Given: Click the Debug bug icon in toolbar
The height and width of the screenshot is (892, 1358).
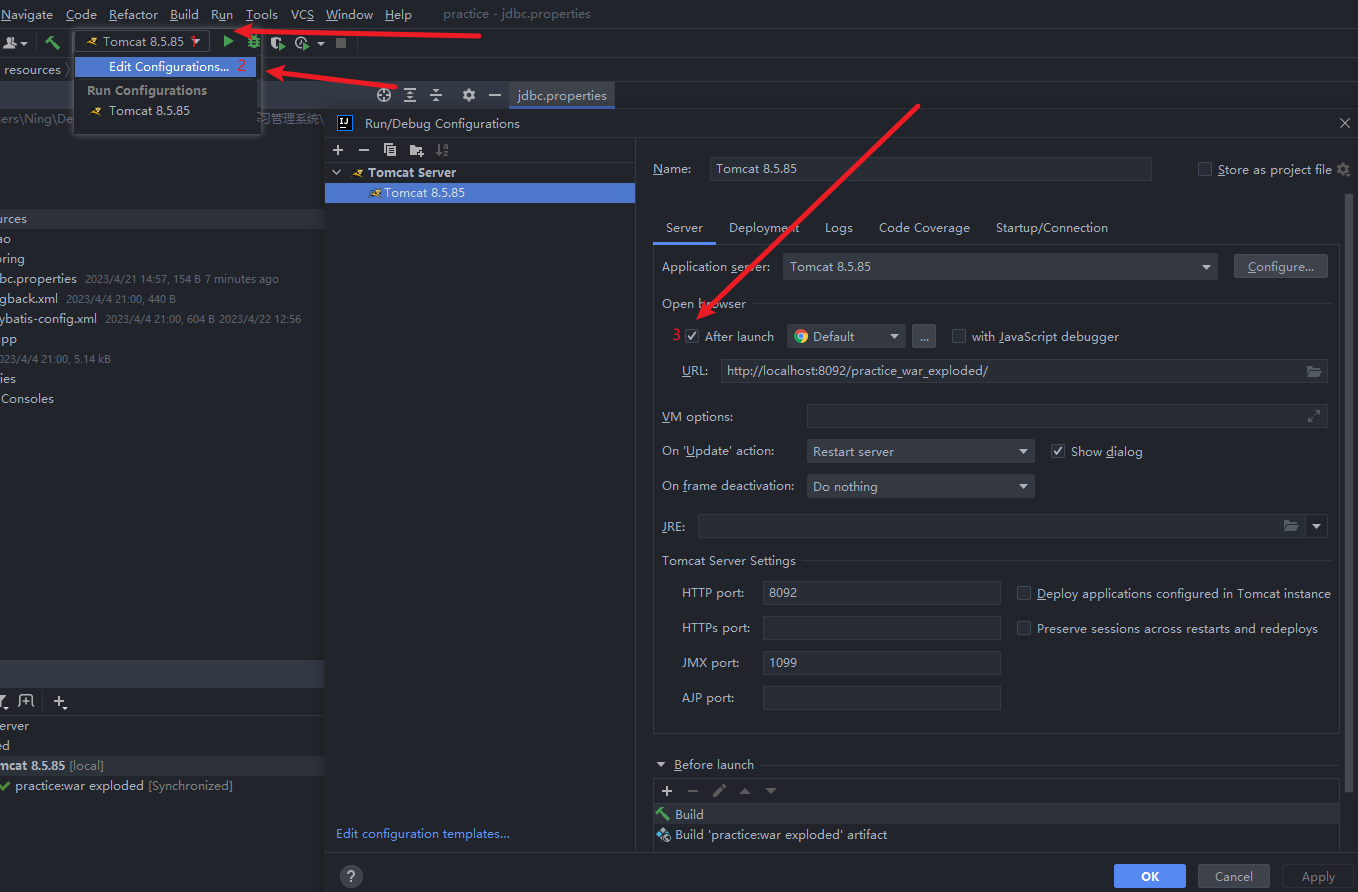Looking at the screenshot, I should coord(254,42).
